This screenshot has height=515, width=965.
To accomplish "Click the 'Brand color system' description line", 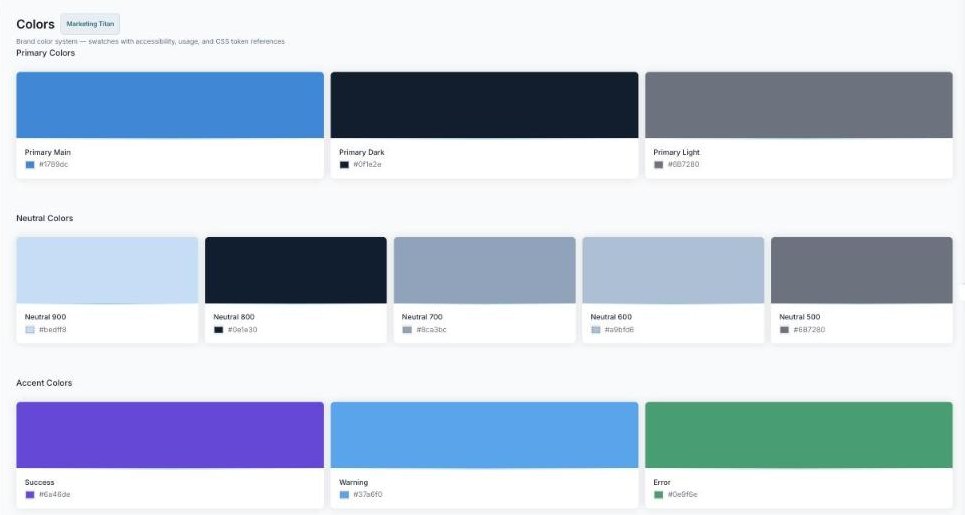I will 150,41.
